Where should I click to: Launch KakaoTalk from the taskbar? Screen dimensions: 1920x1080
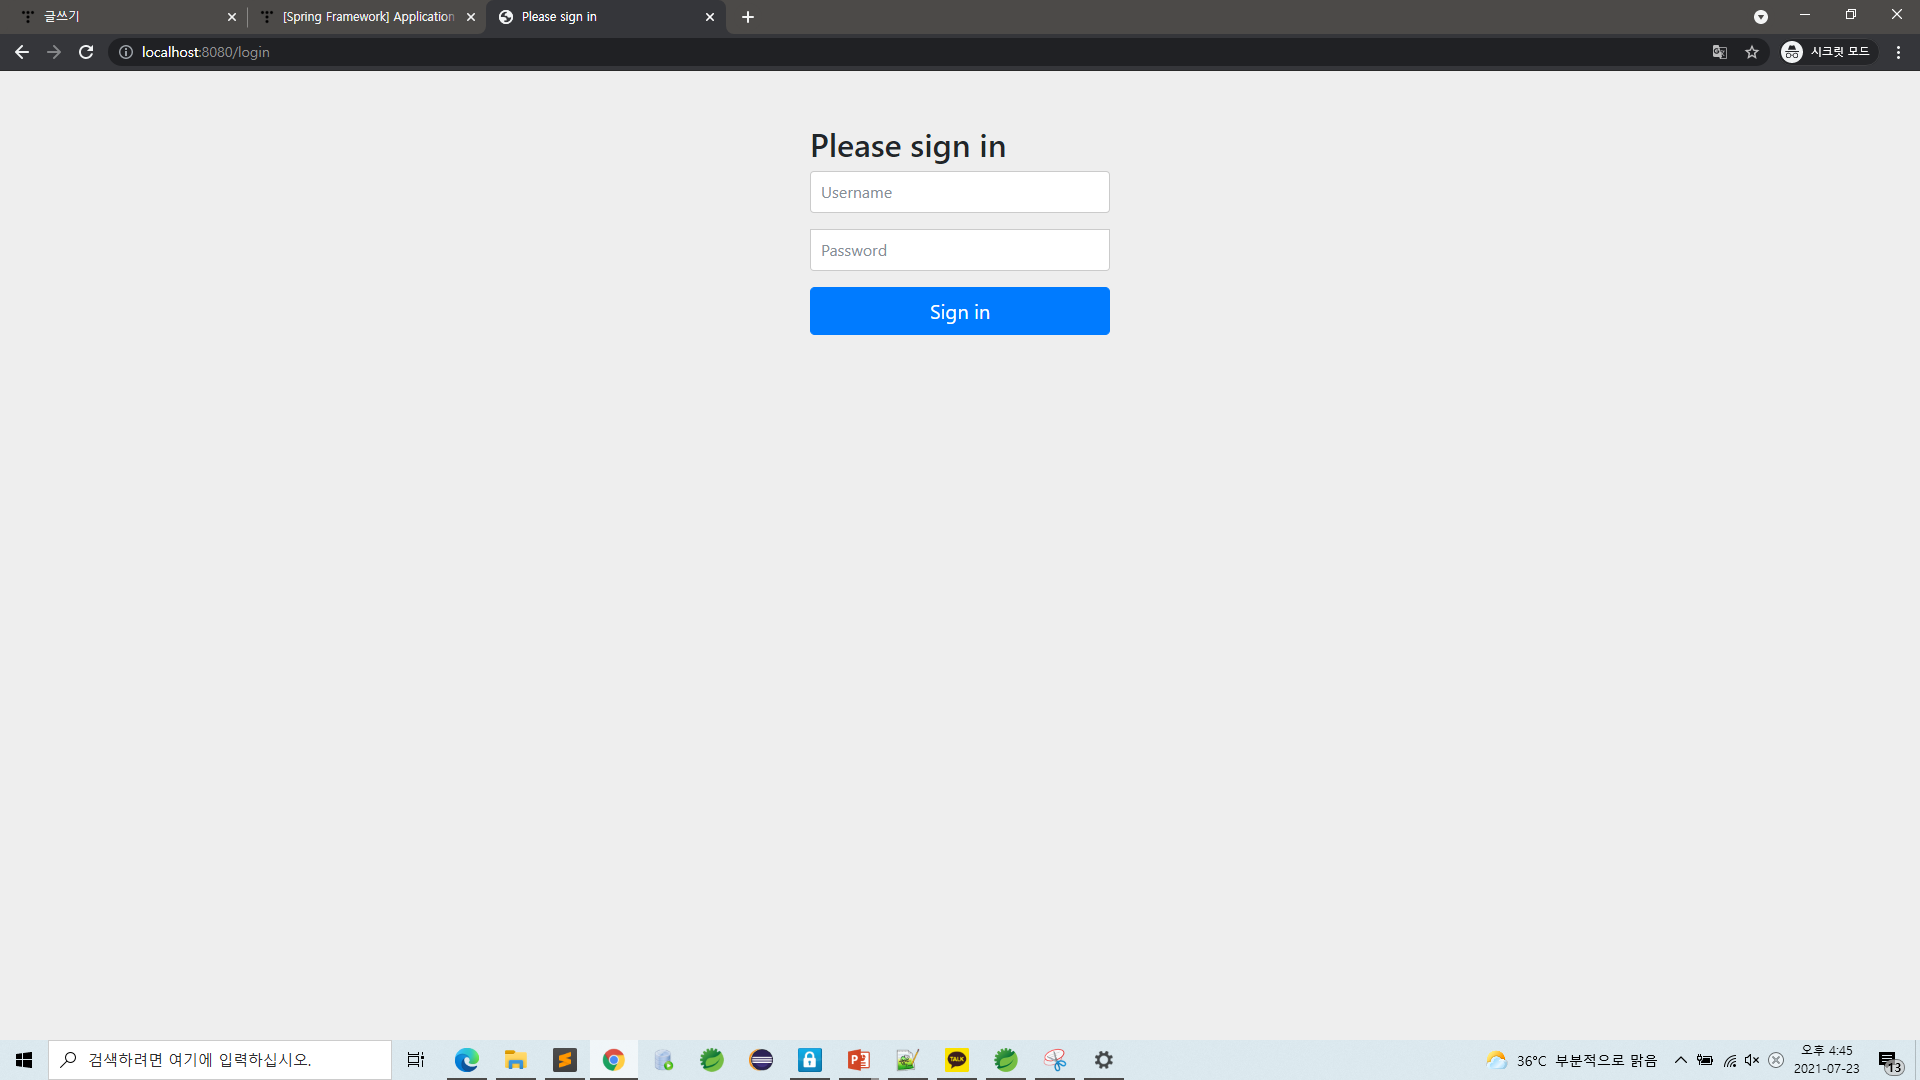tap(957, 1060)
